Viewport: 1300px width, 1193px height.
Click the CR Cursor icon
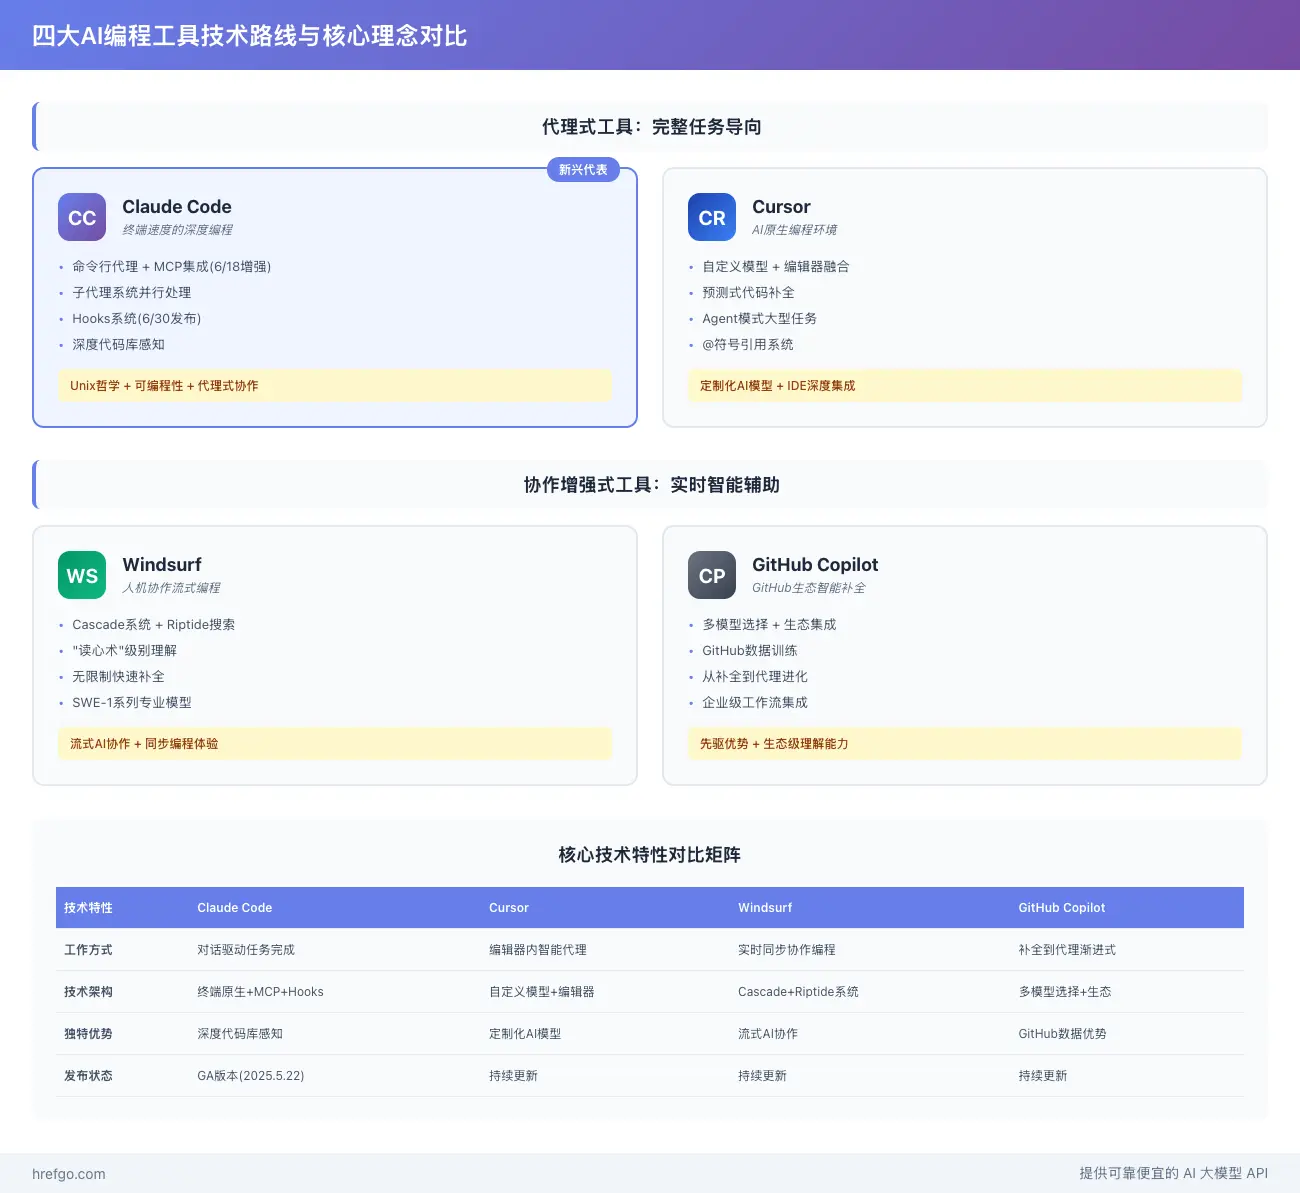(712, 217)
